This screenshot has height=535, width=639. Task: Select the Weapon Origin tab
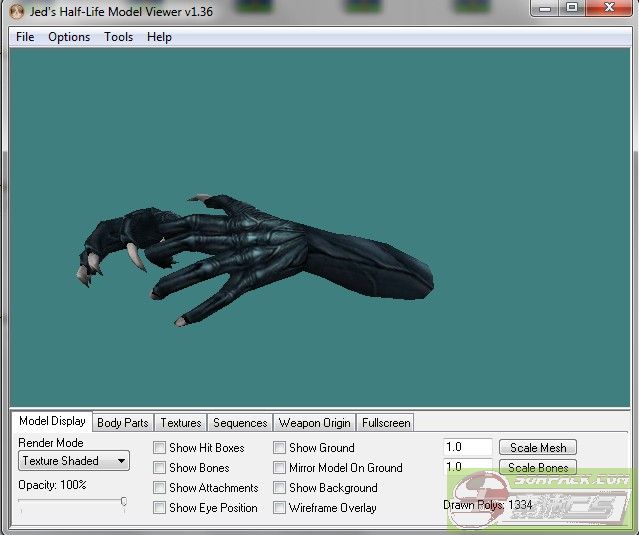click(314, 423)
